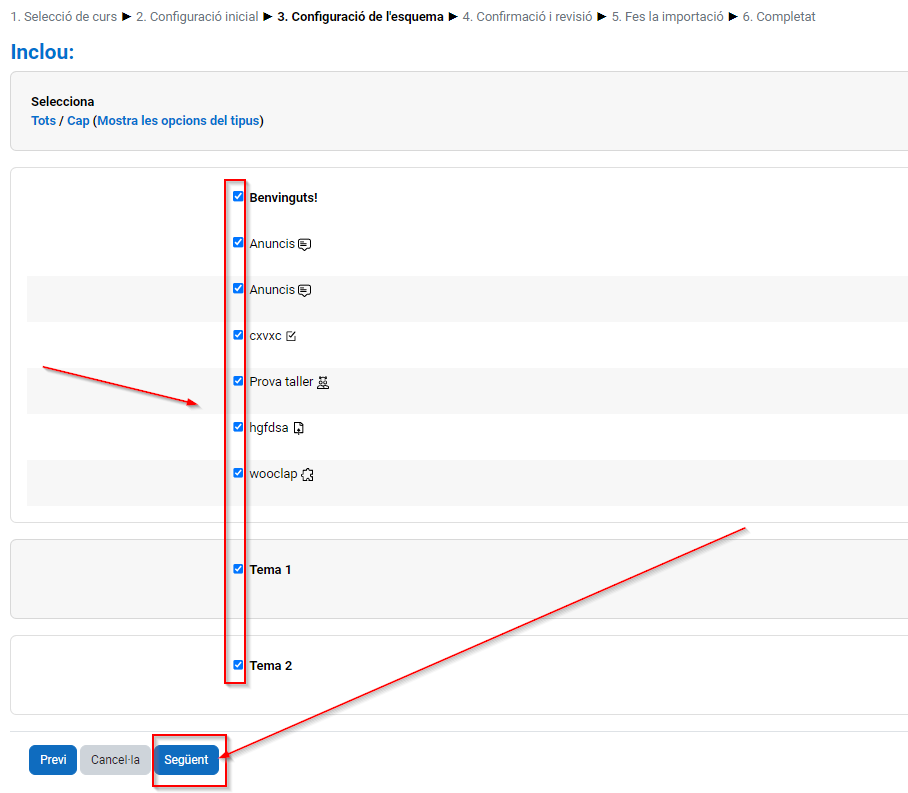Toggle the first Anuncis checkbox

(x=238, y=243)
